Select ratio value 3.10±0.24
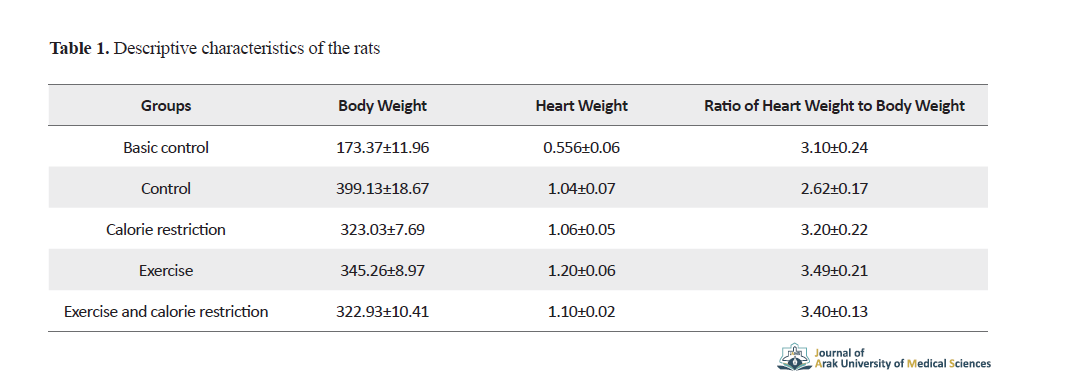This screenshot has height=391, width=1066. (834, 148)
